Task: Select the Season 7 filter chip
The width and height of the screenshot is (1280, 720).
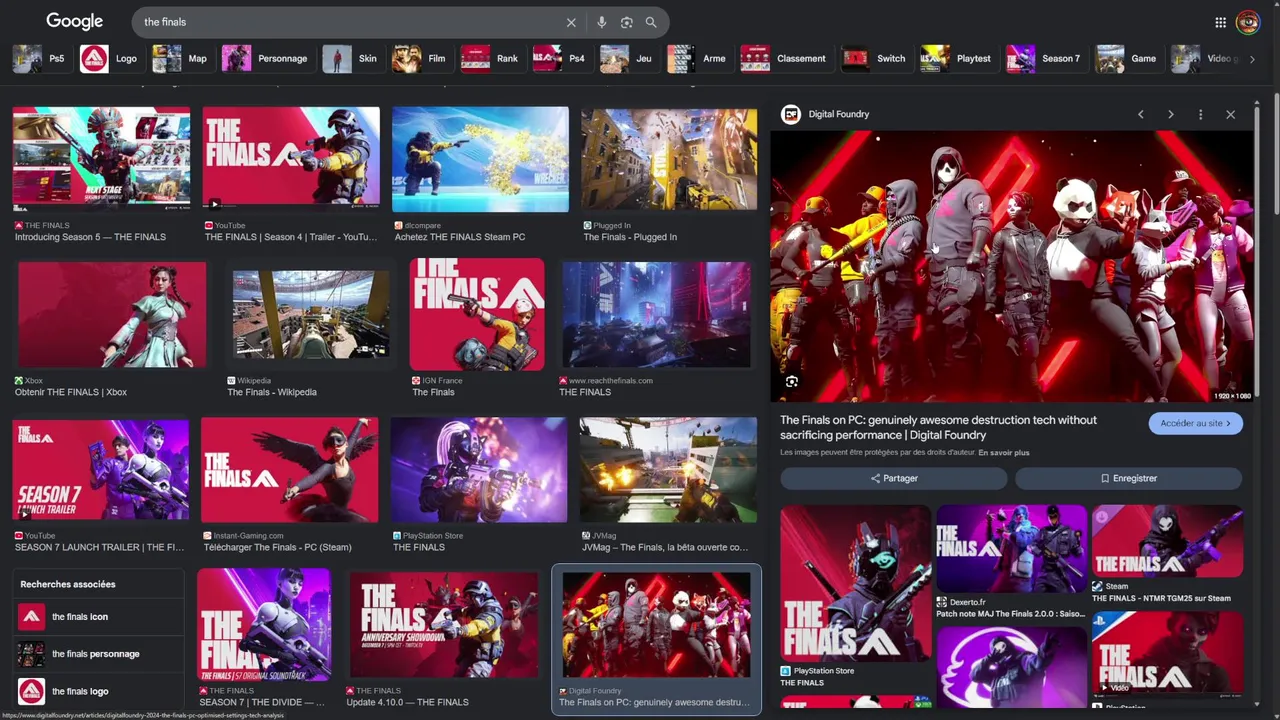Action: tap(1045, 58)
